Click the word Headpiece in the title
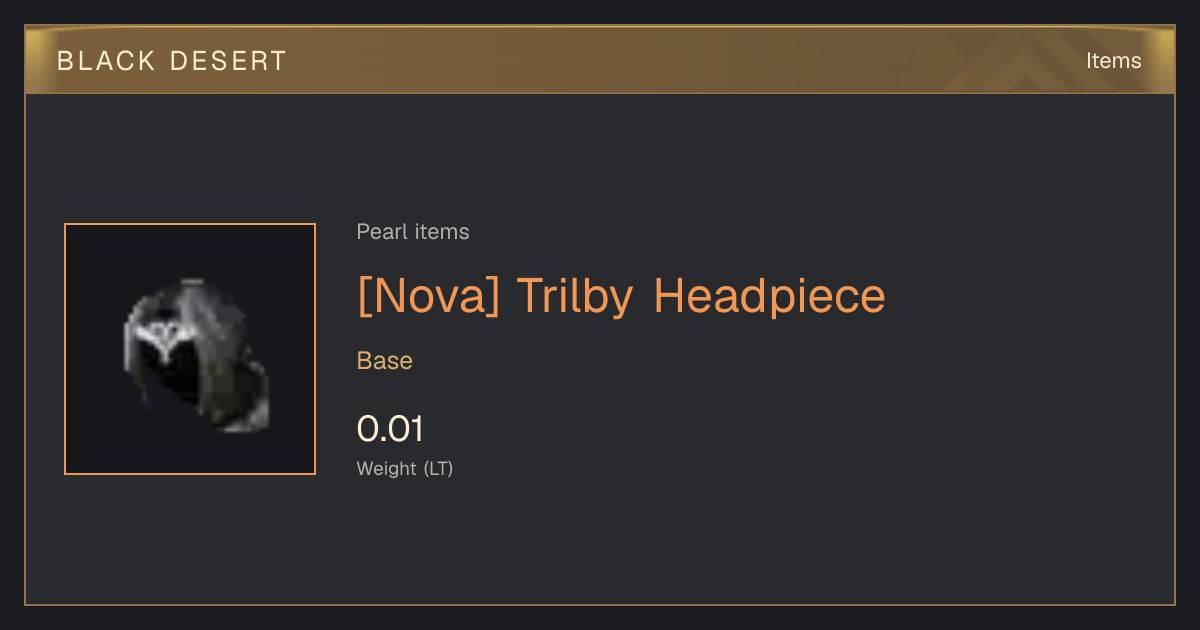Image resolution: width=1200 pixels, height=630 pixels. (770, 296)
